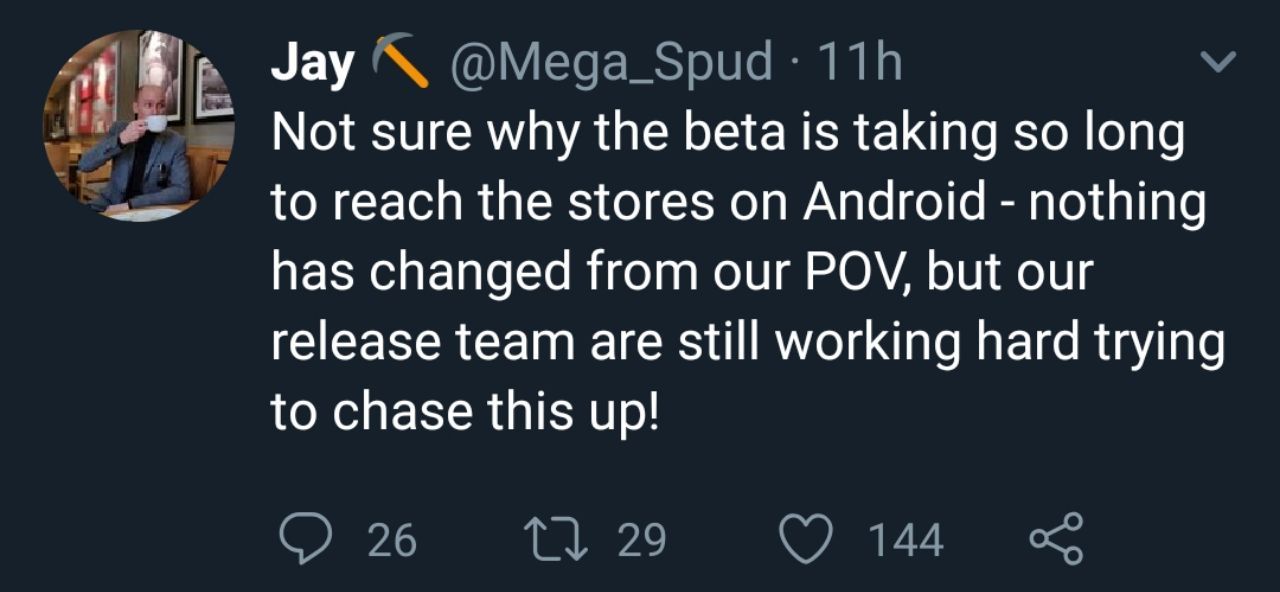This screenshot has width=1280, height=592.
Task: Click the pickaxe emoji beside Jay's name
Action: pos(399,62)
